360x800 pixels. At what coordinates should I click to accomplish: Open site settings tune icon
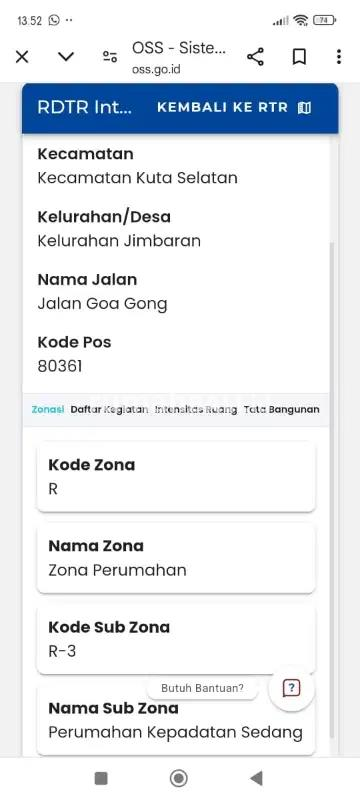click(x=110, y=57)
